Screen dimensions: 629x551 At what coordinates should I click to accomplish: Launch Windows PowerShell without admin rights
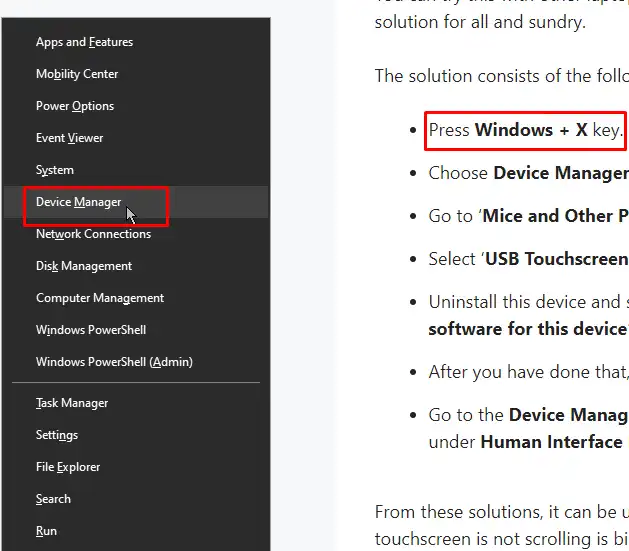click(x=91, y=330)
